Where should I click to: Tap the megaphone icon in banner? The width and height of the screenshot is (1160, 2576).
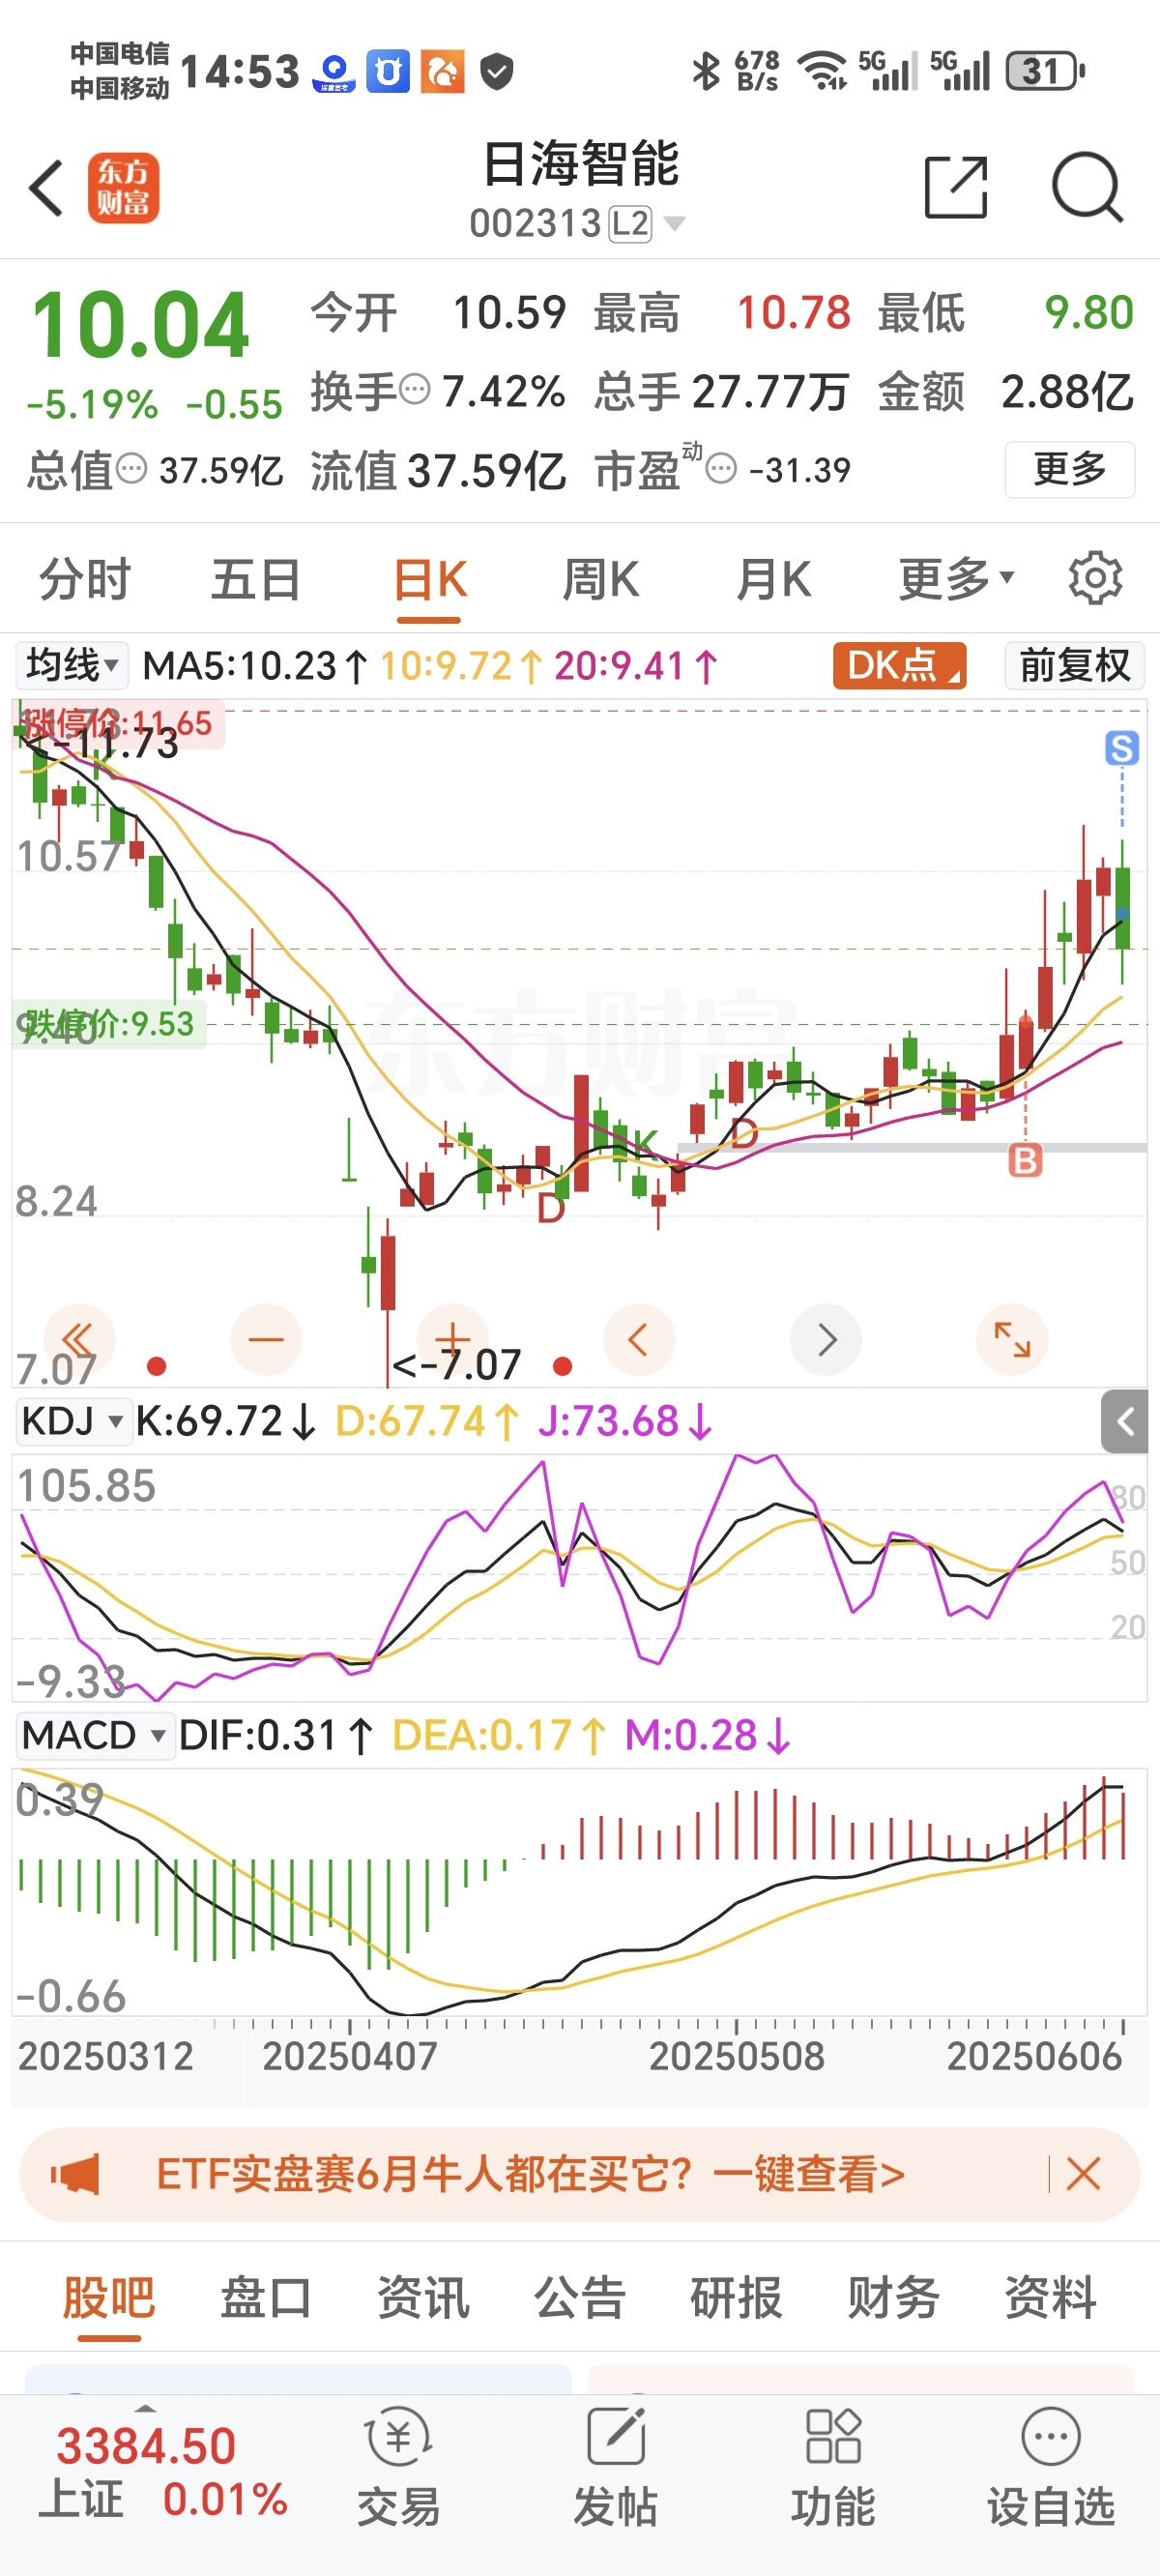click(x=75, y=2174)
